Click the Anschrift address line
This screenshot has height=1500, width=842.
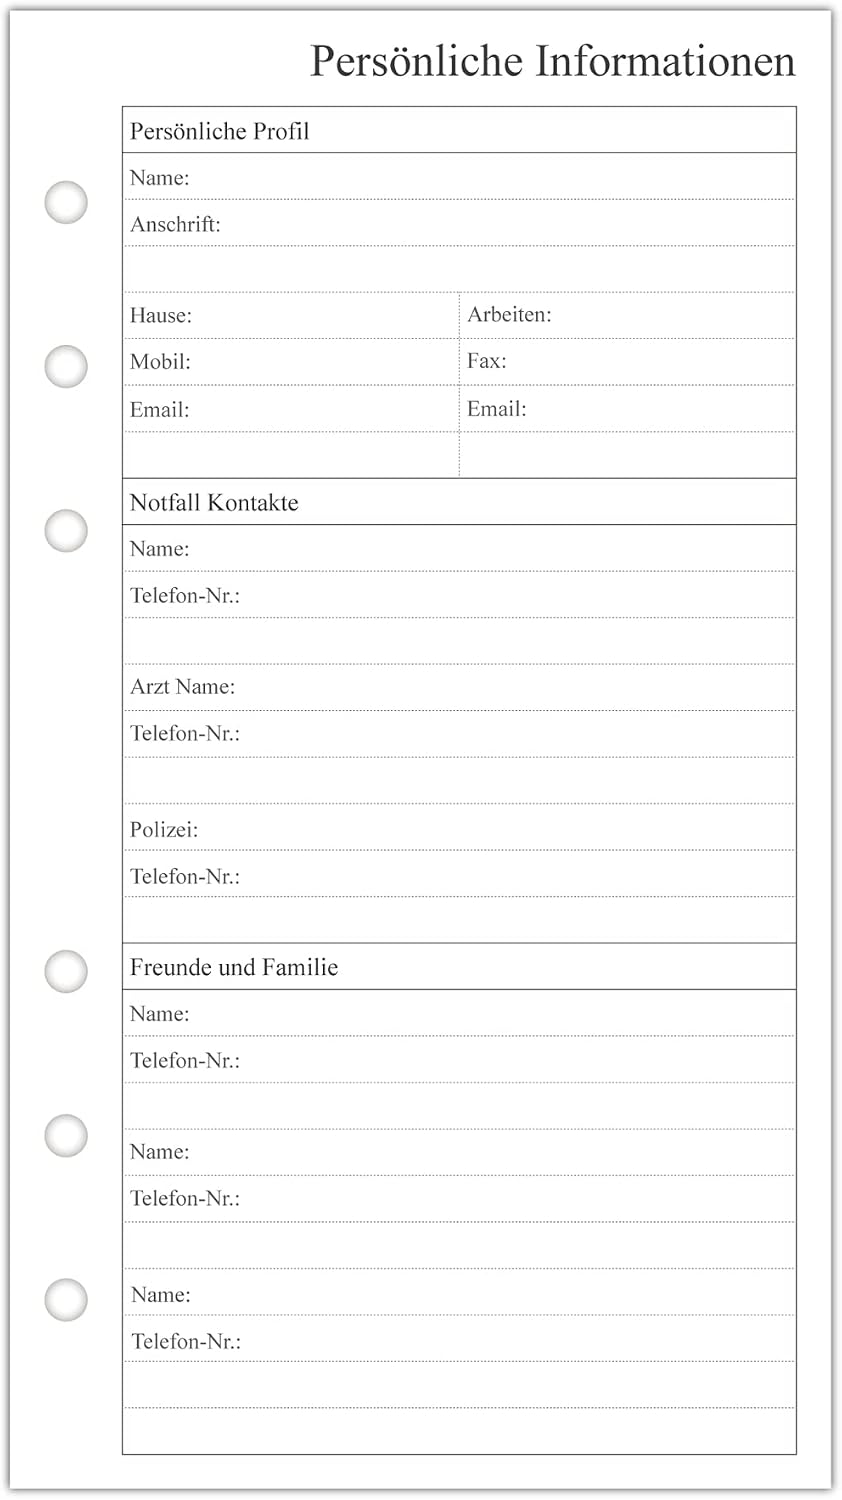pos(459,223)
